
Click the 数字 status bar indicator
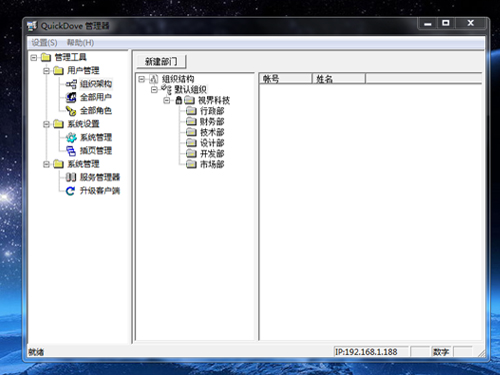coord(441,352)
